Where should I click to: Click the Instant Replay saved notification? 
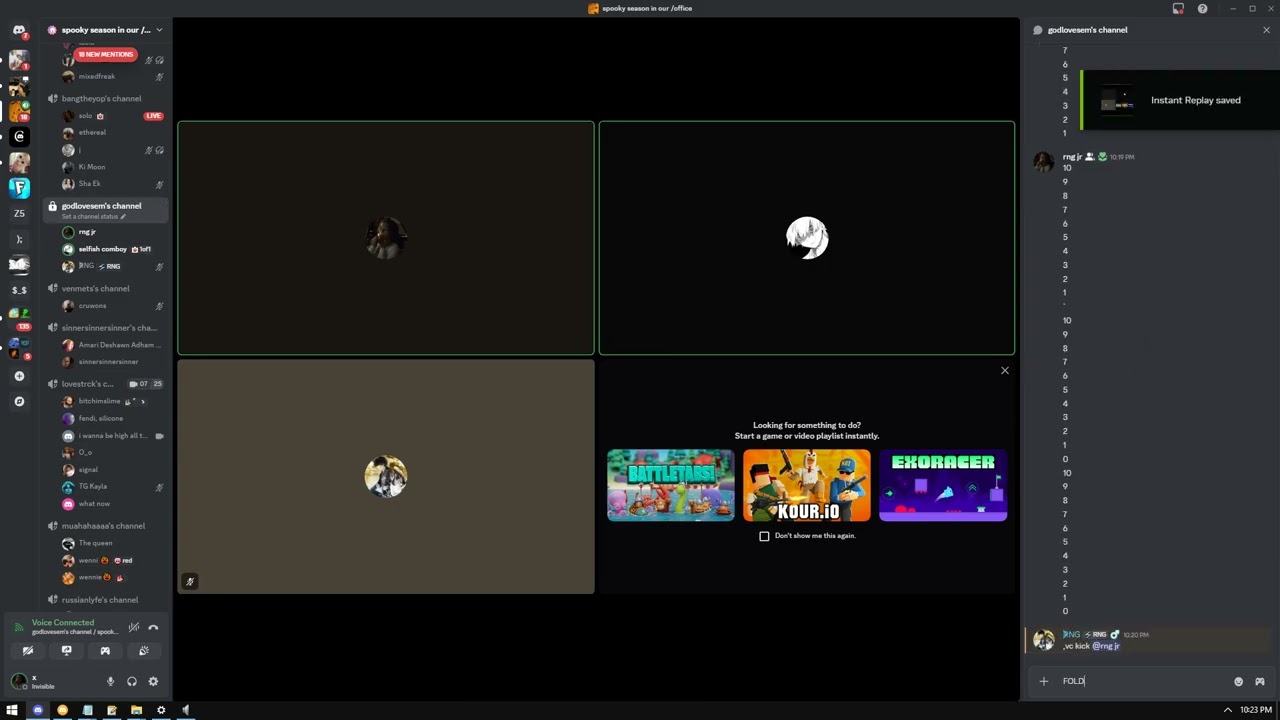tap(1180, 100)
